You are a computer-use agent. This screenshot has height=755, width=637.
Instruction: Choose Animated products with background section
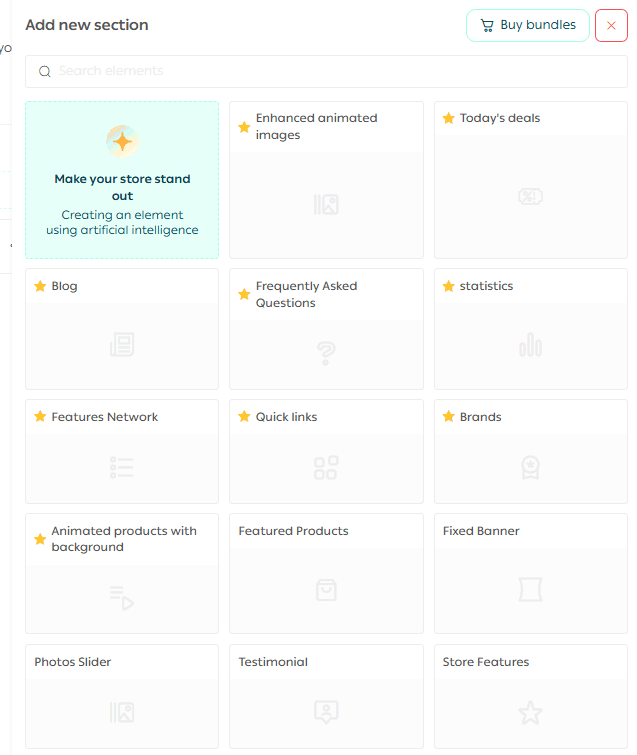[122, 573]
